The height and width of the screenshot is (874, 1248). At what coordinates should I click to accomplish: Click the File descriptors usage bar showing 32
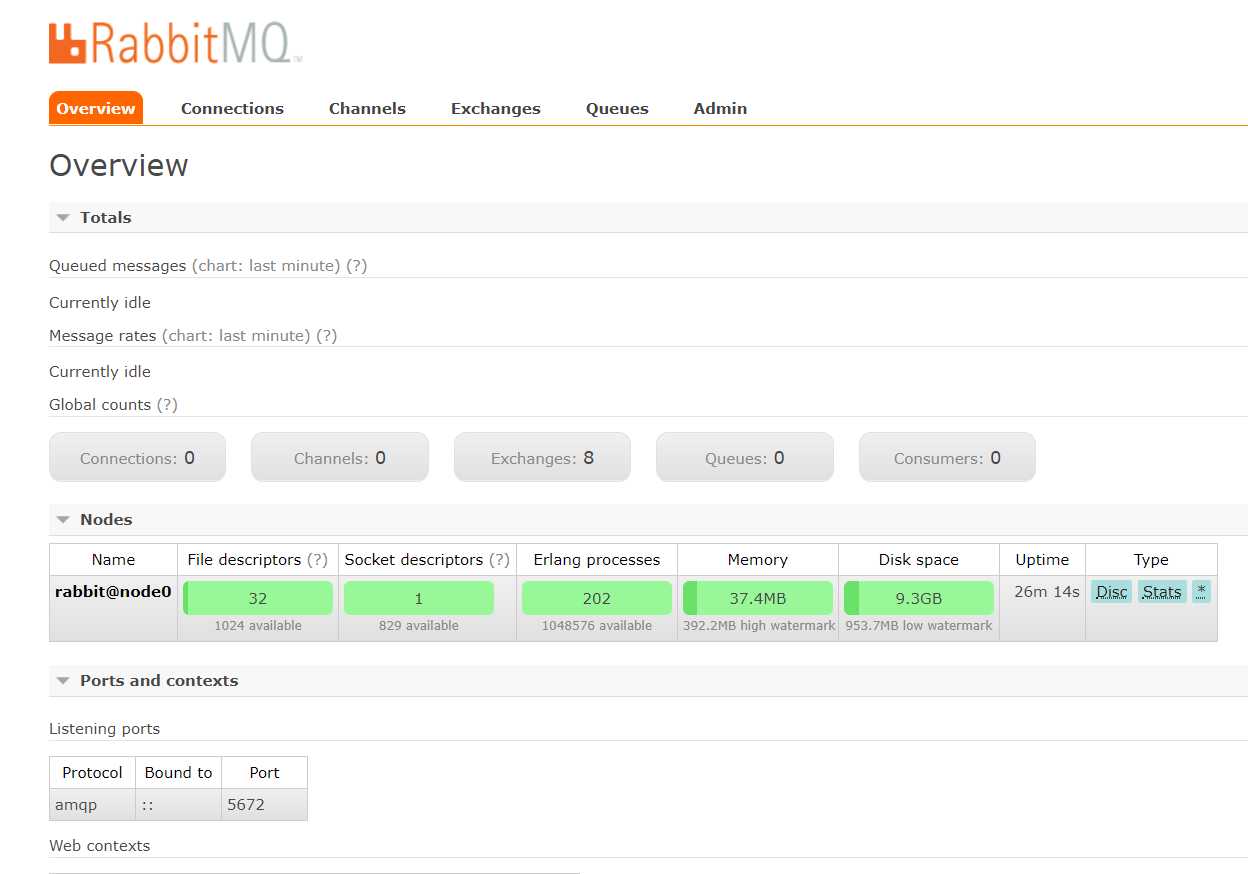(x=258, y=598)
